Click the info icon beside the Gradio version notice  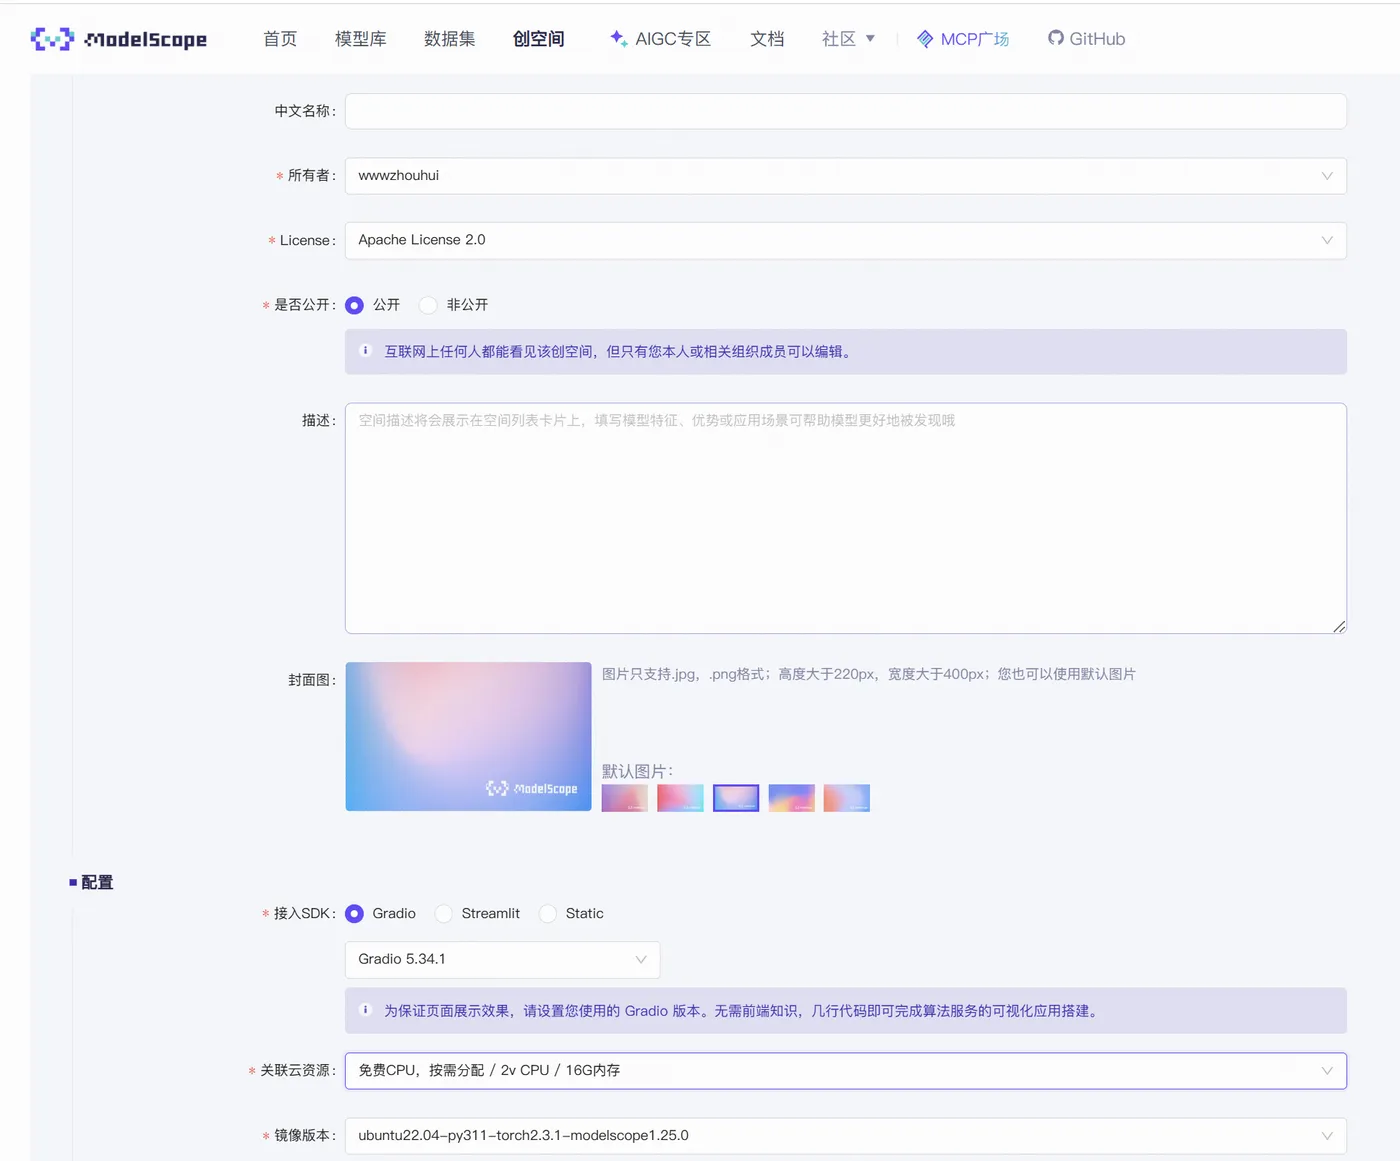(365, 1010)
